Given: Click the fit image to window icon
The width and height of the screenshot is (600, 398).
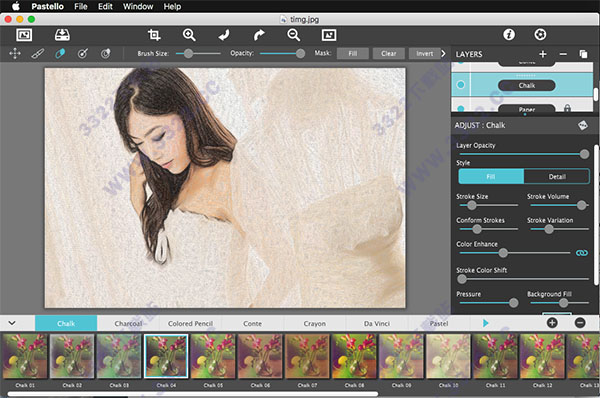Looking at the screenshot, I should point(329,35).
